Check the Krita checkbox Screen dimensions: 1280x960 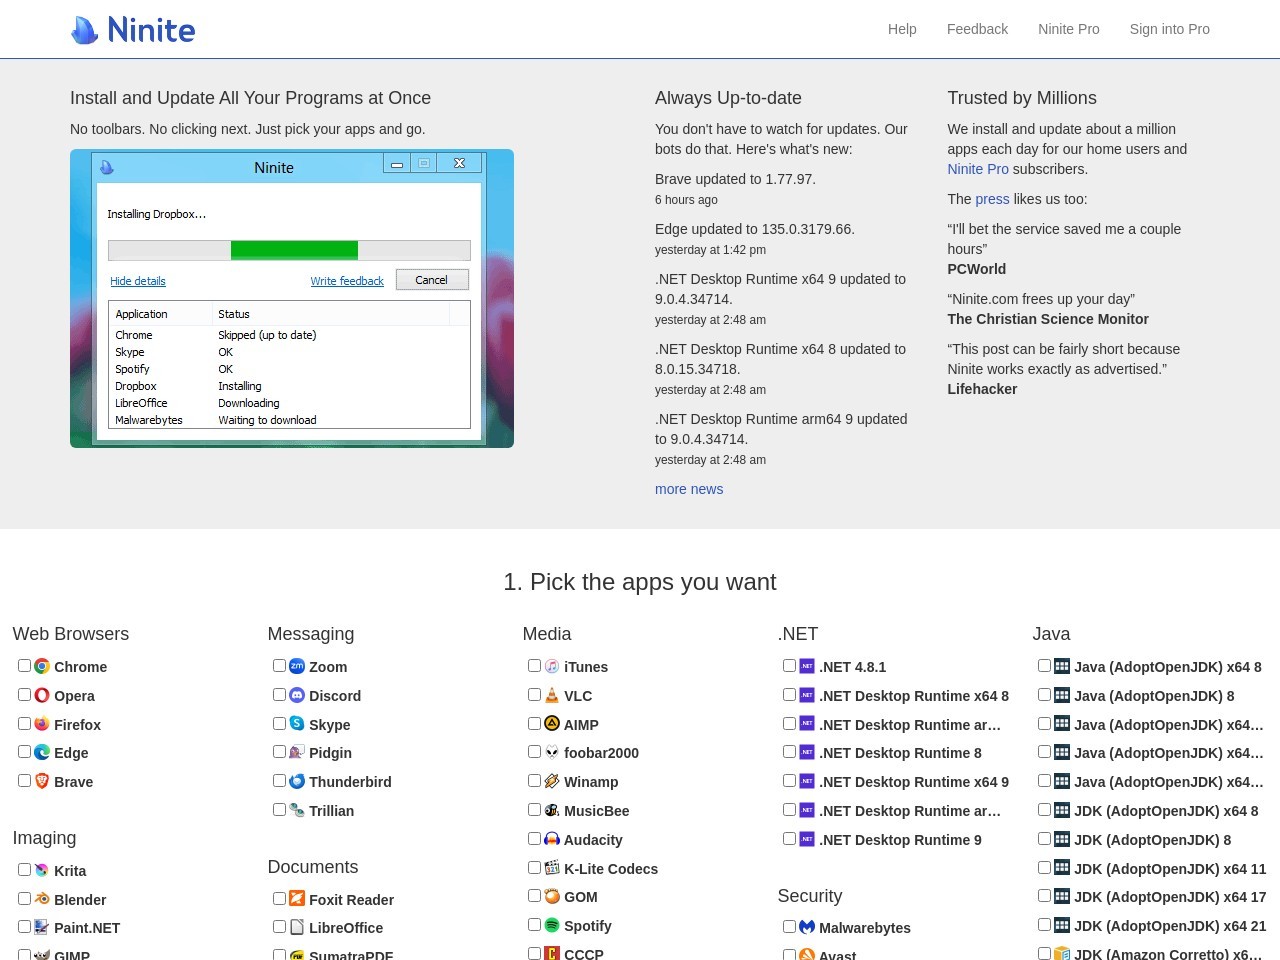pyautogui.click(x=24, y=870)
